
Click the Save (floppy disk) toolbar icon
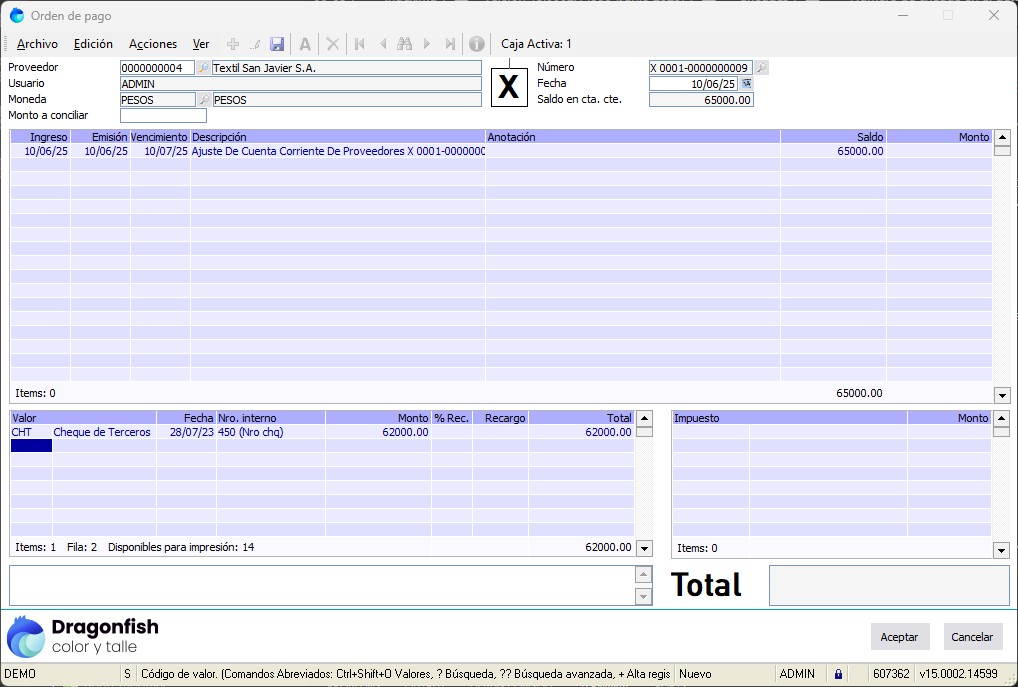(x=277, y=44)
